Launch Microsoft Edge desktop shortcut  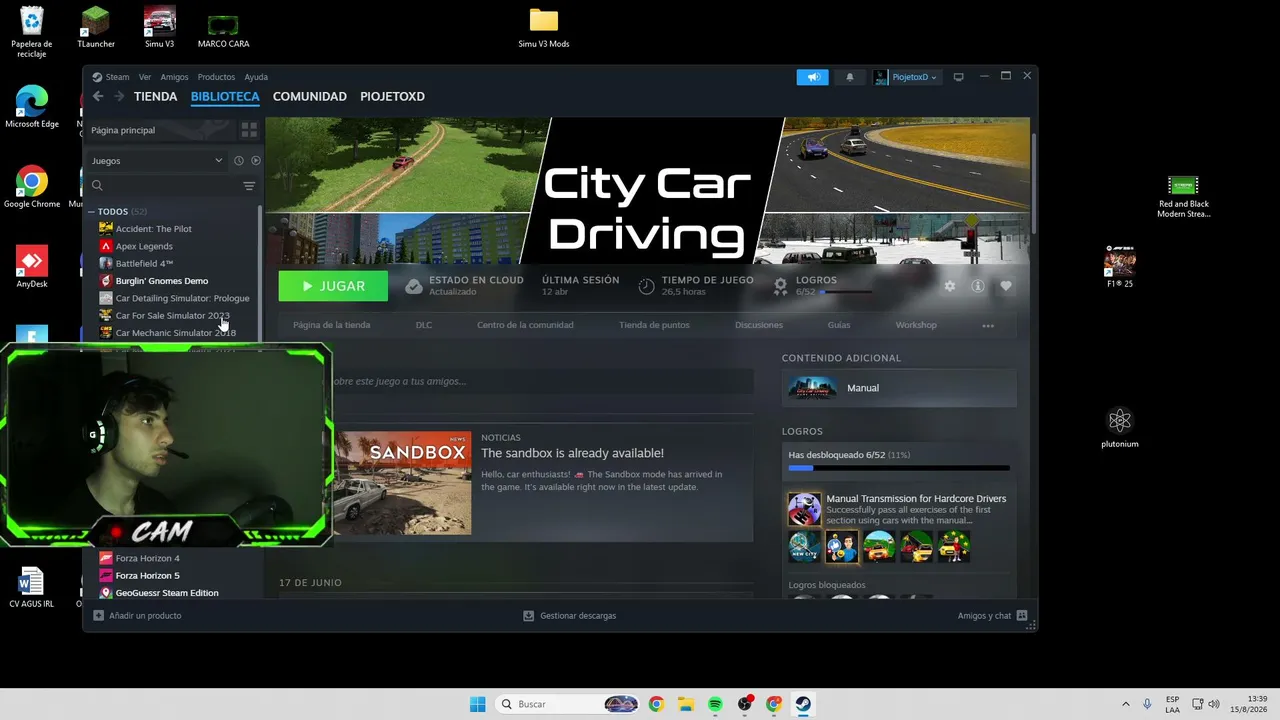point(32,107)
